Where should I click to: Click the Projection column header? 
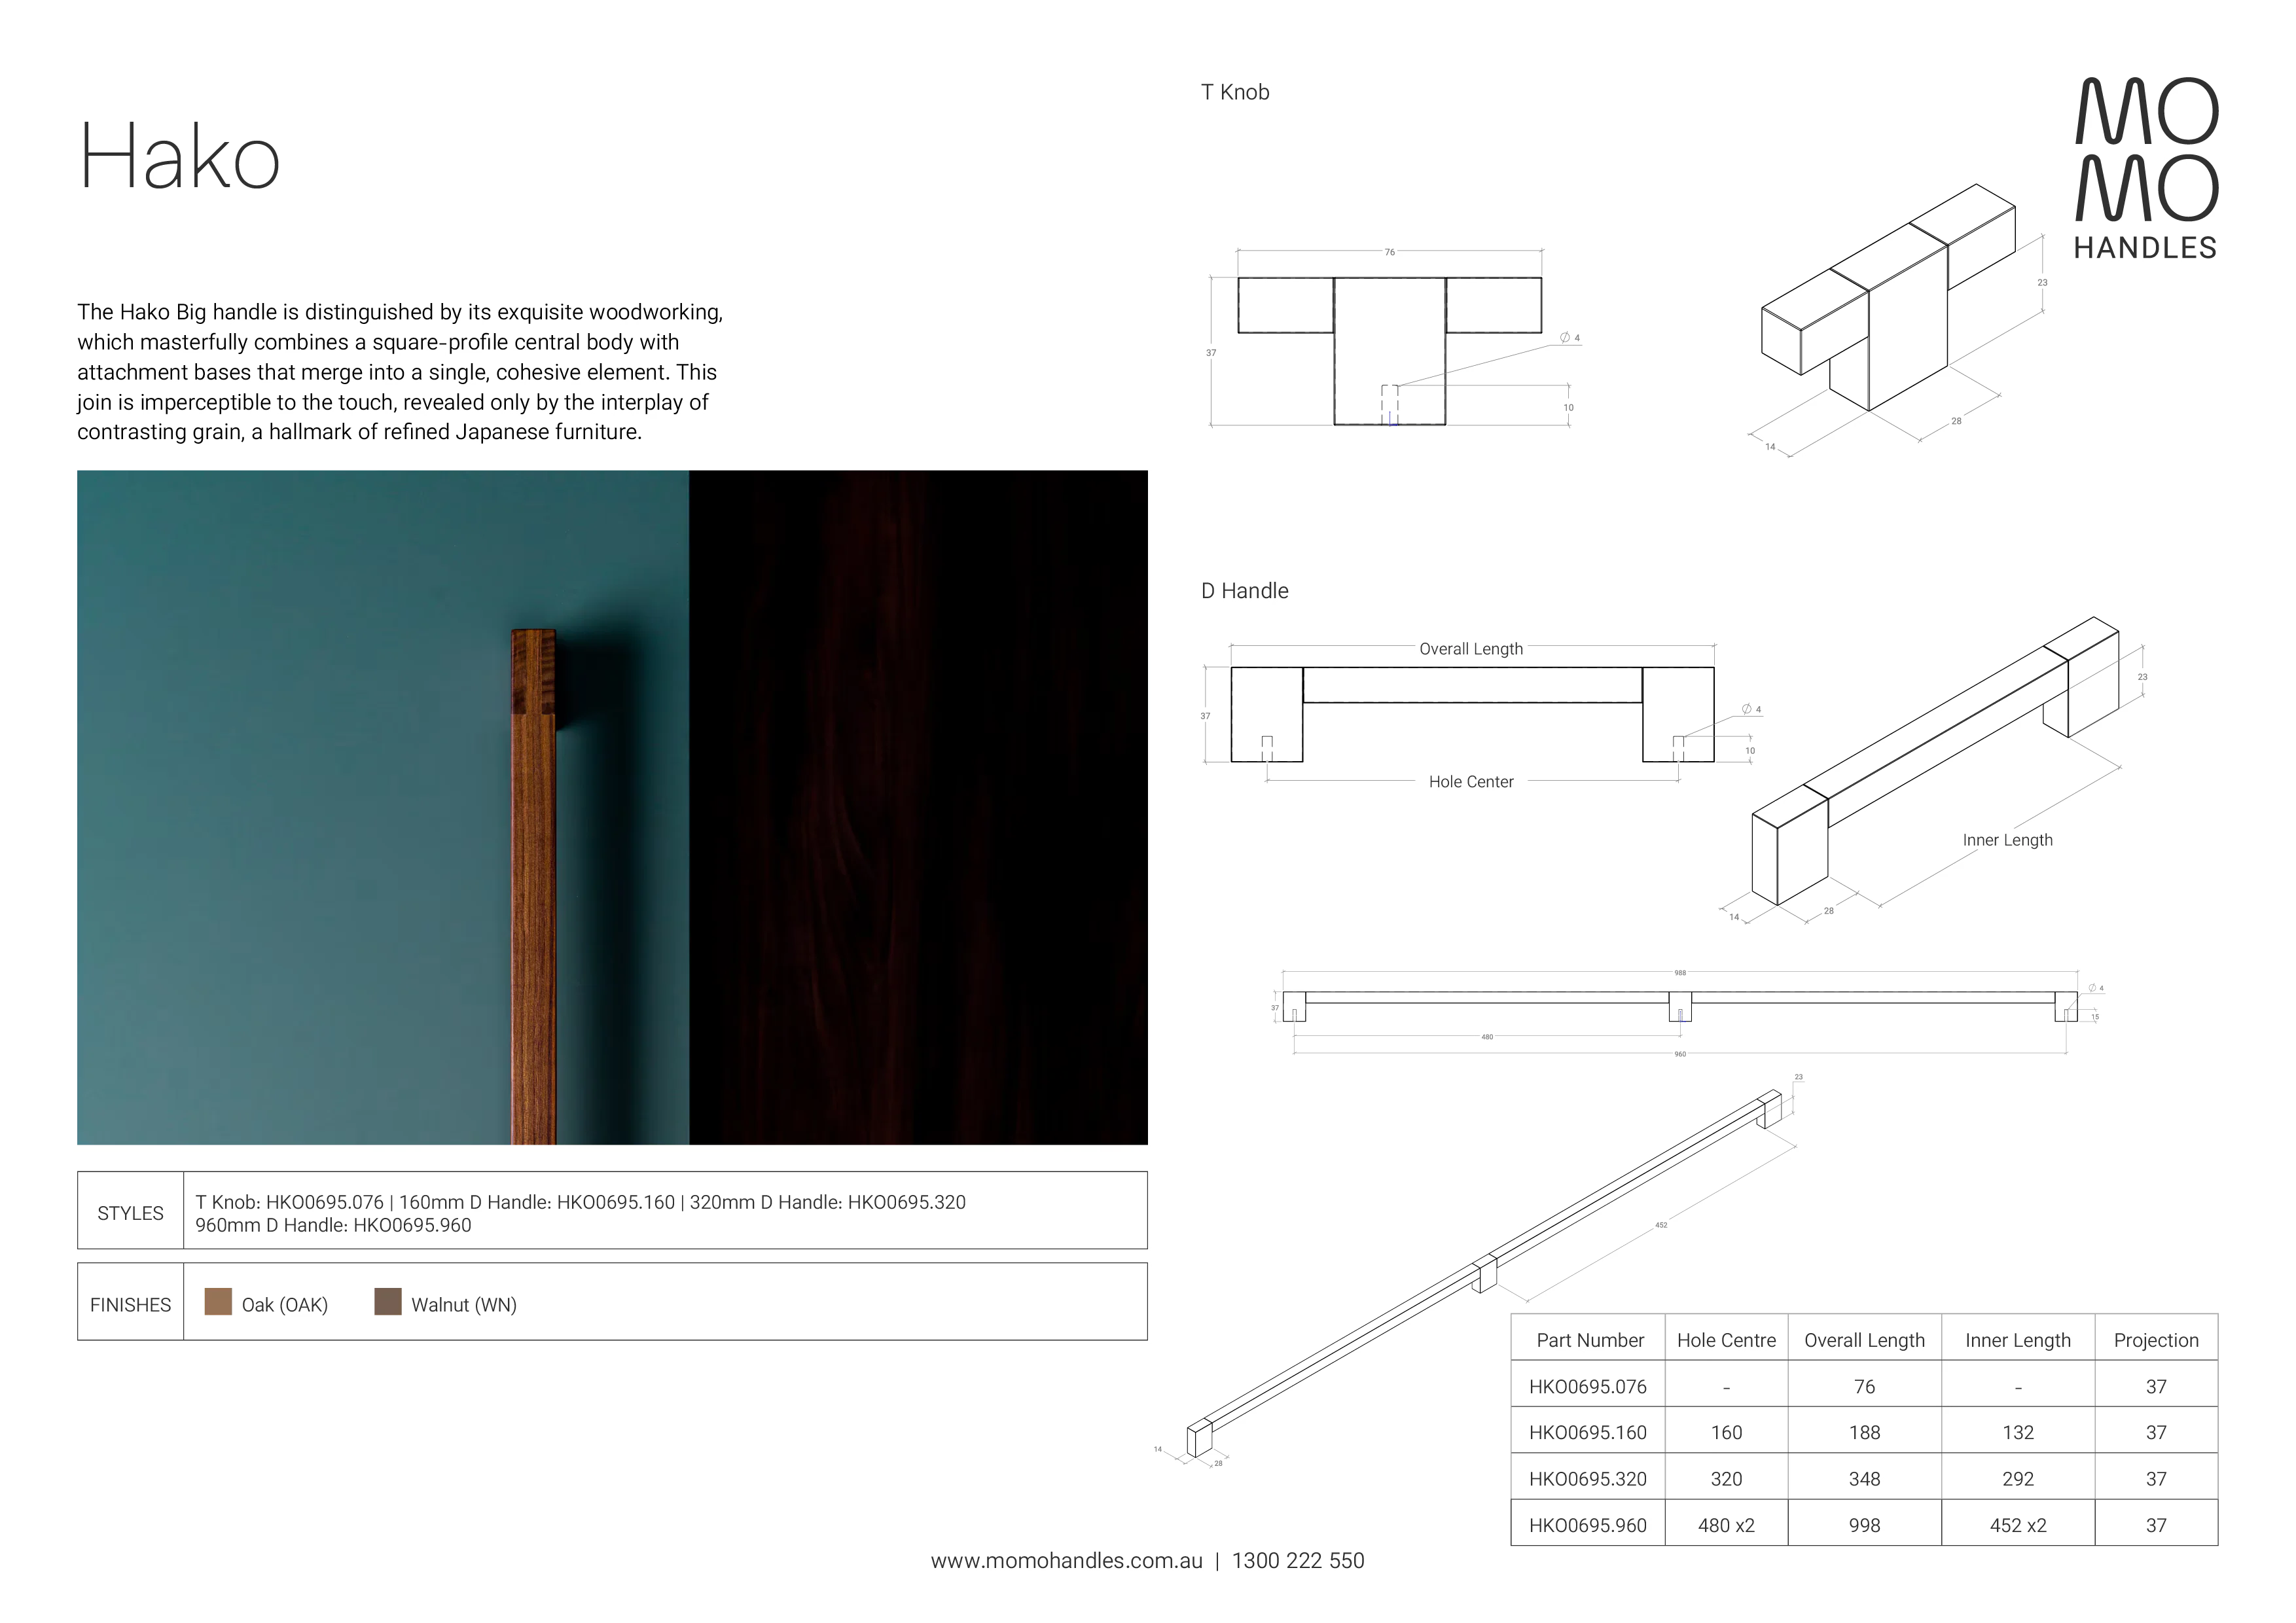pos(2156,1339)
